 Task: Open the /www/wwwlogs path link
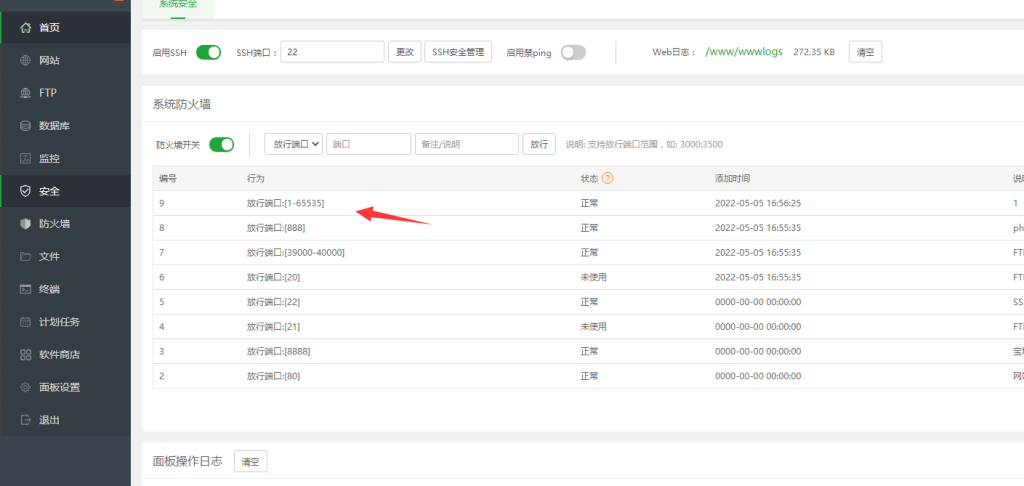(x=744, y=52)
